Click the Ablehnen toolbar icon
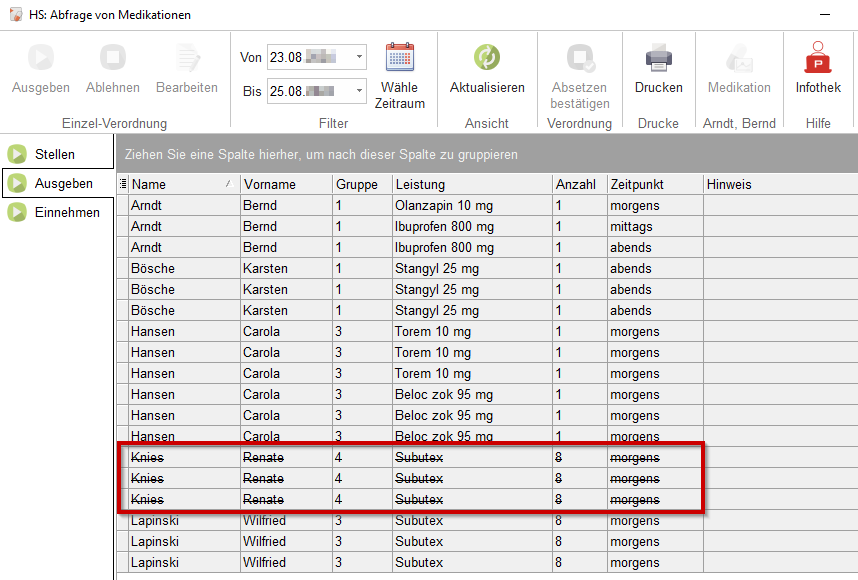Viewport: 858px width, 580px height. coord(113,58)
